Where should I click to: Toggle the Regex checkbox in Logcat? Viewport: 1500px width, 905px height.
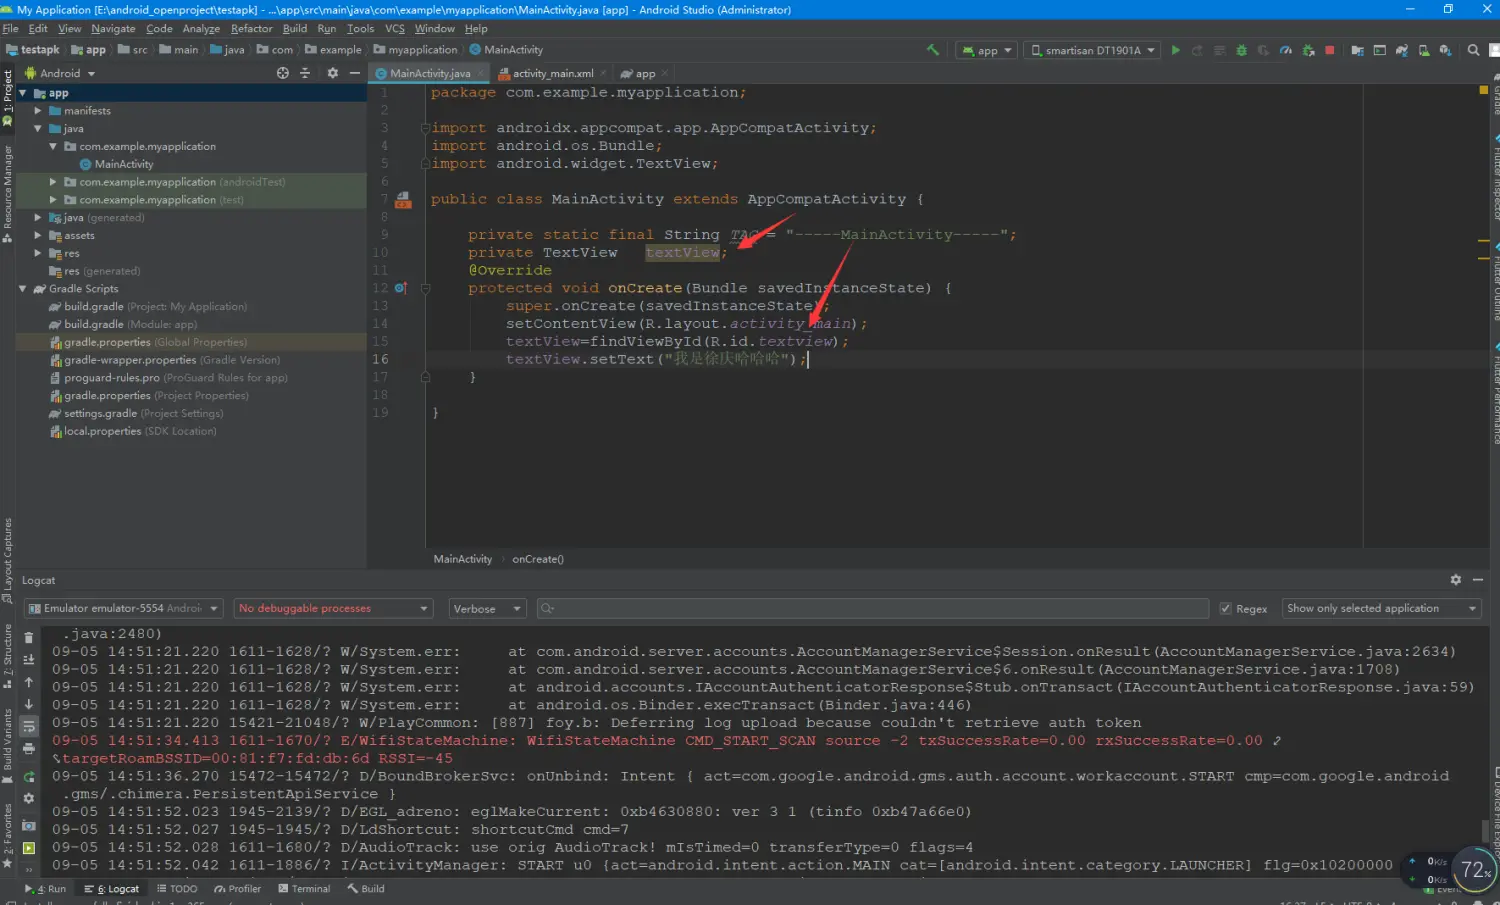coord(1226,608)
